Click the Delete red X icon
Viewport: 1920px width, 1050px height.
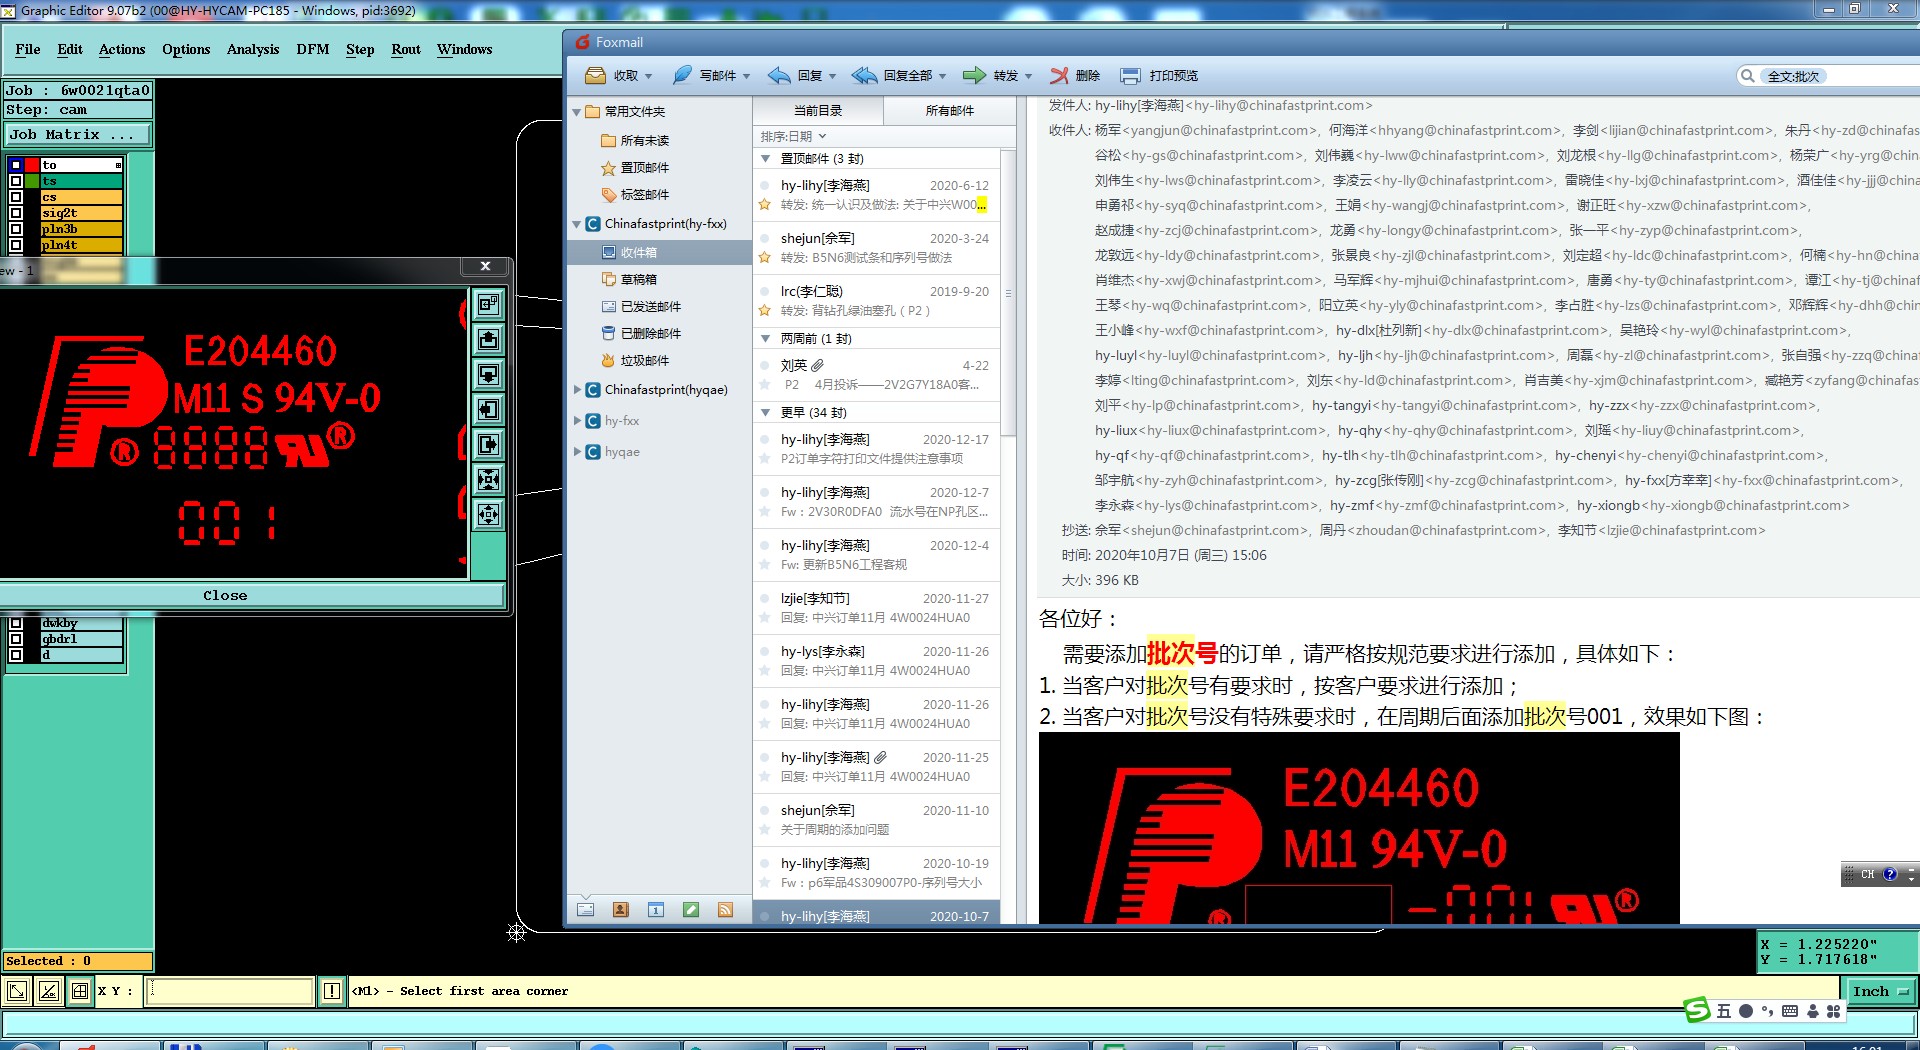coord(1059,75)
